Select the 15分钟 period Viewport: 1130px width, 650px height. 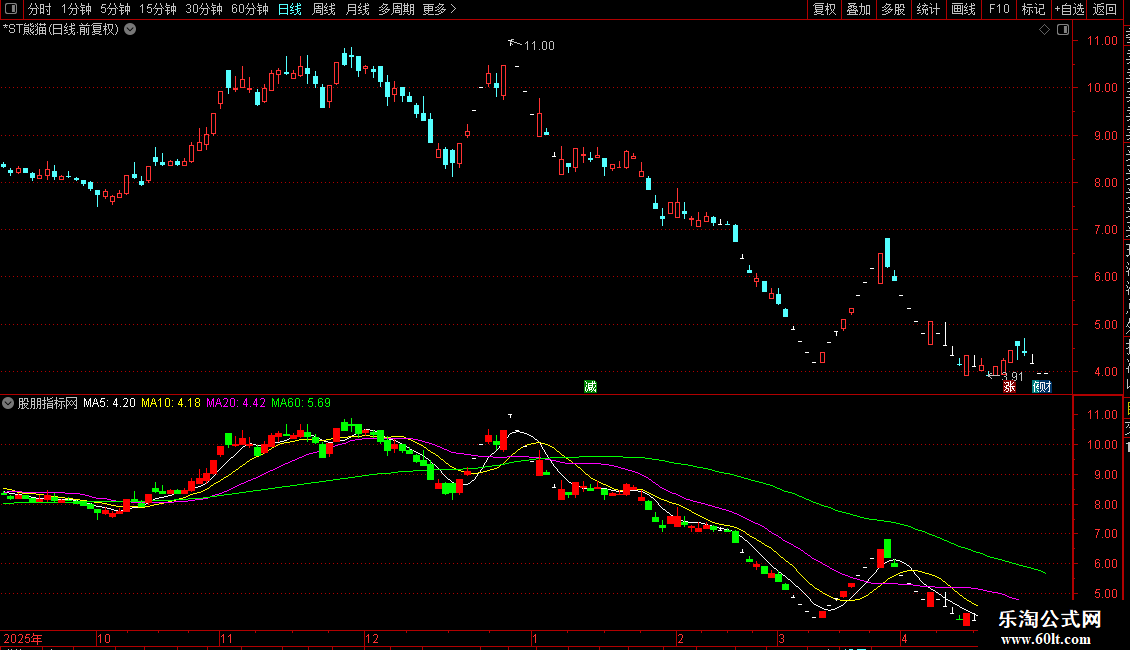click(158, 9)
